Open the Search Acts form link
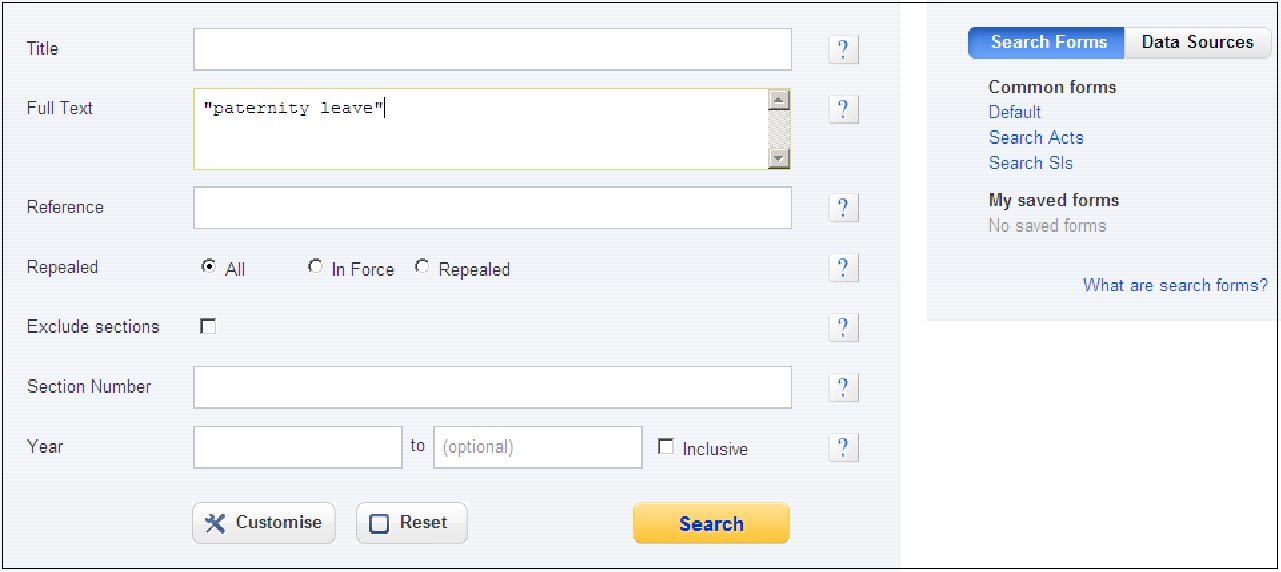Viewport: 1281px width, 572px height. click(1036, 138)
